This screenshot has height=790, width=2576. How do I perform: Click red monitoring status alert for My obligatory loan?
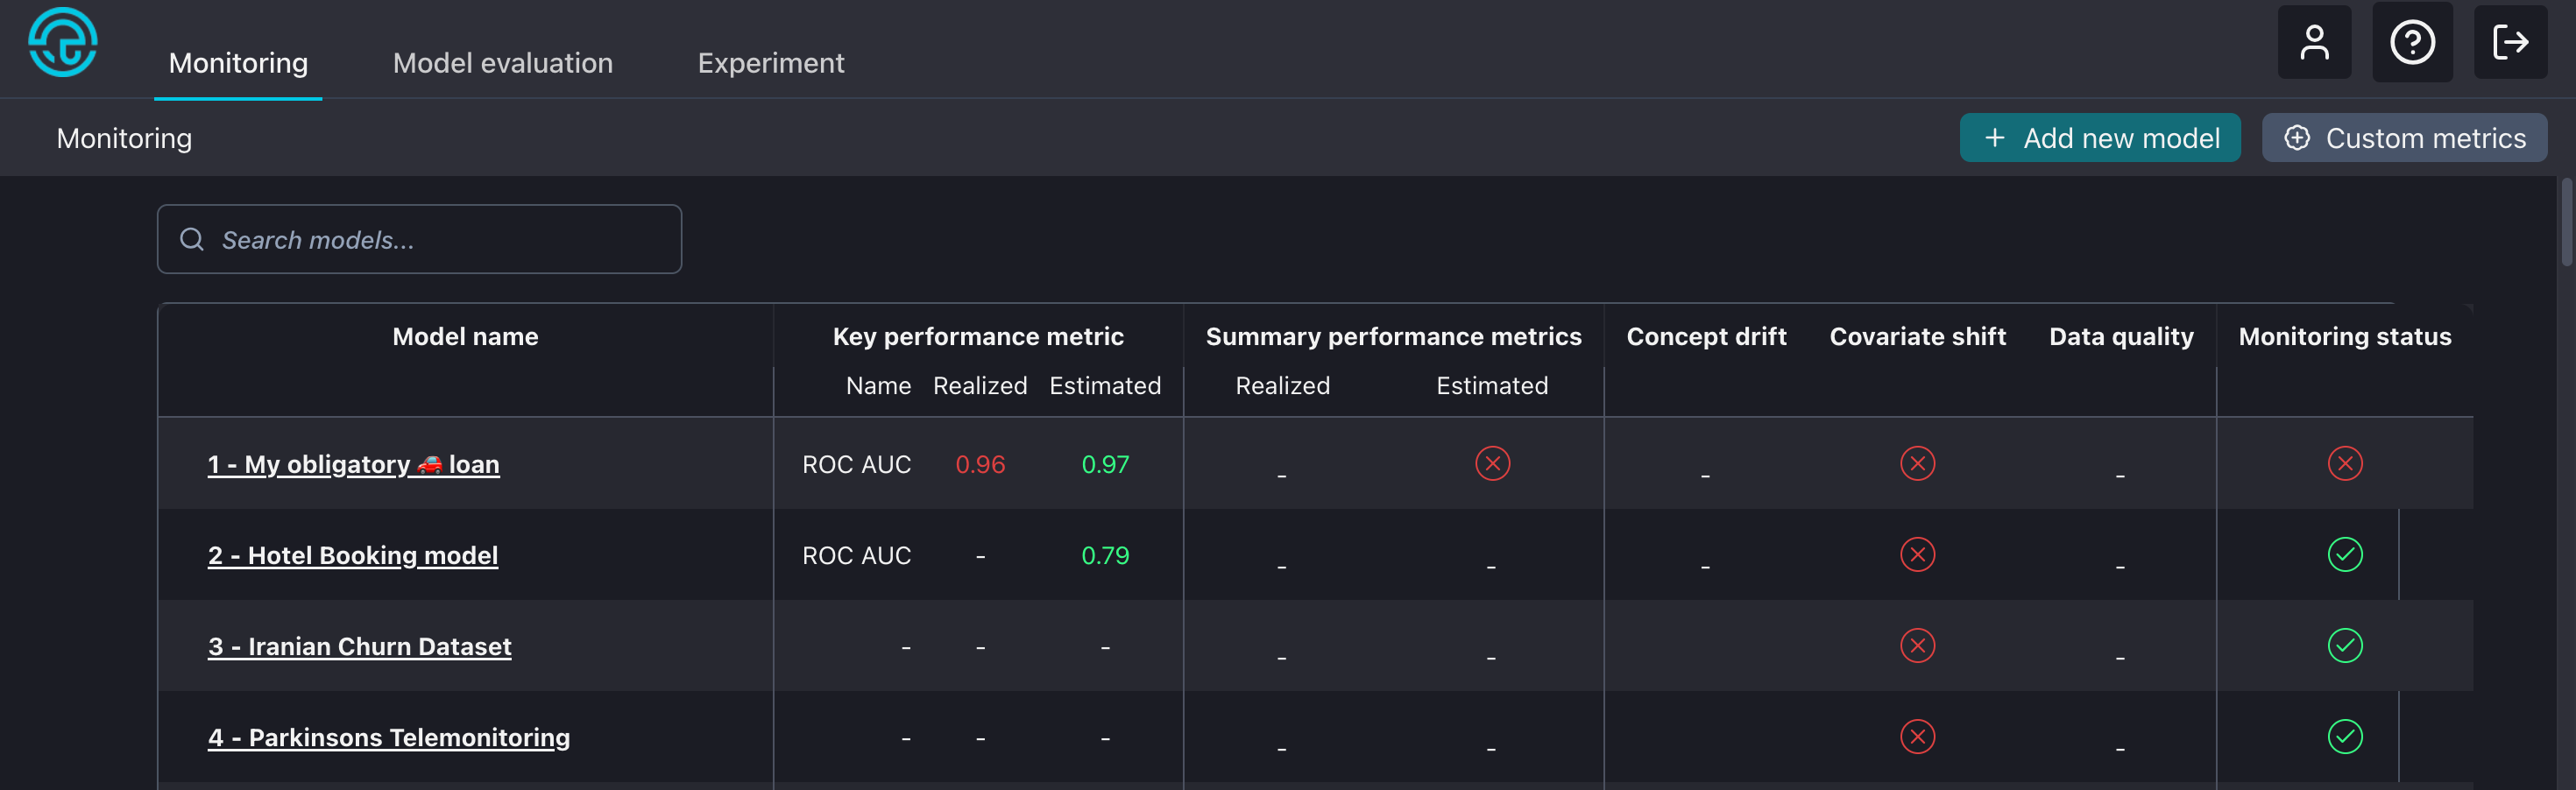pyautogui.click(x=2346, y=463)
